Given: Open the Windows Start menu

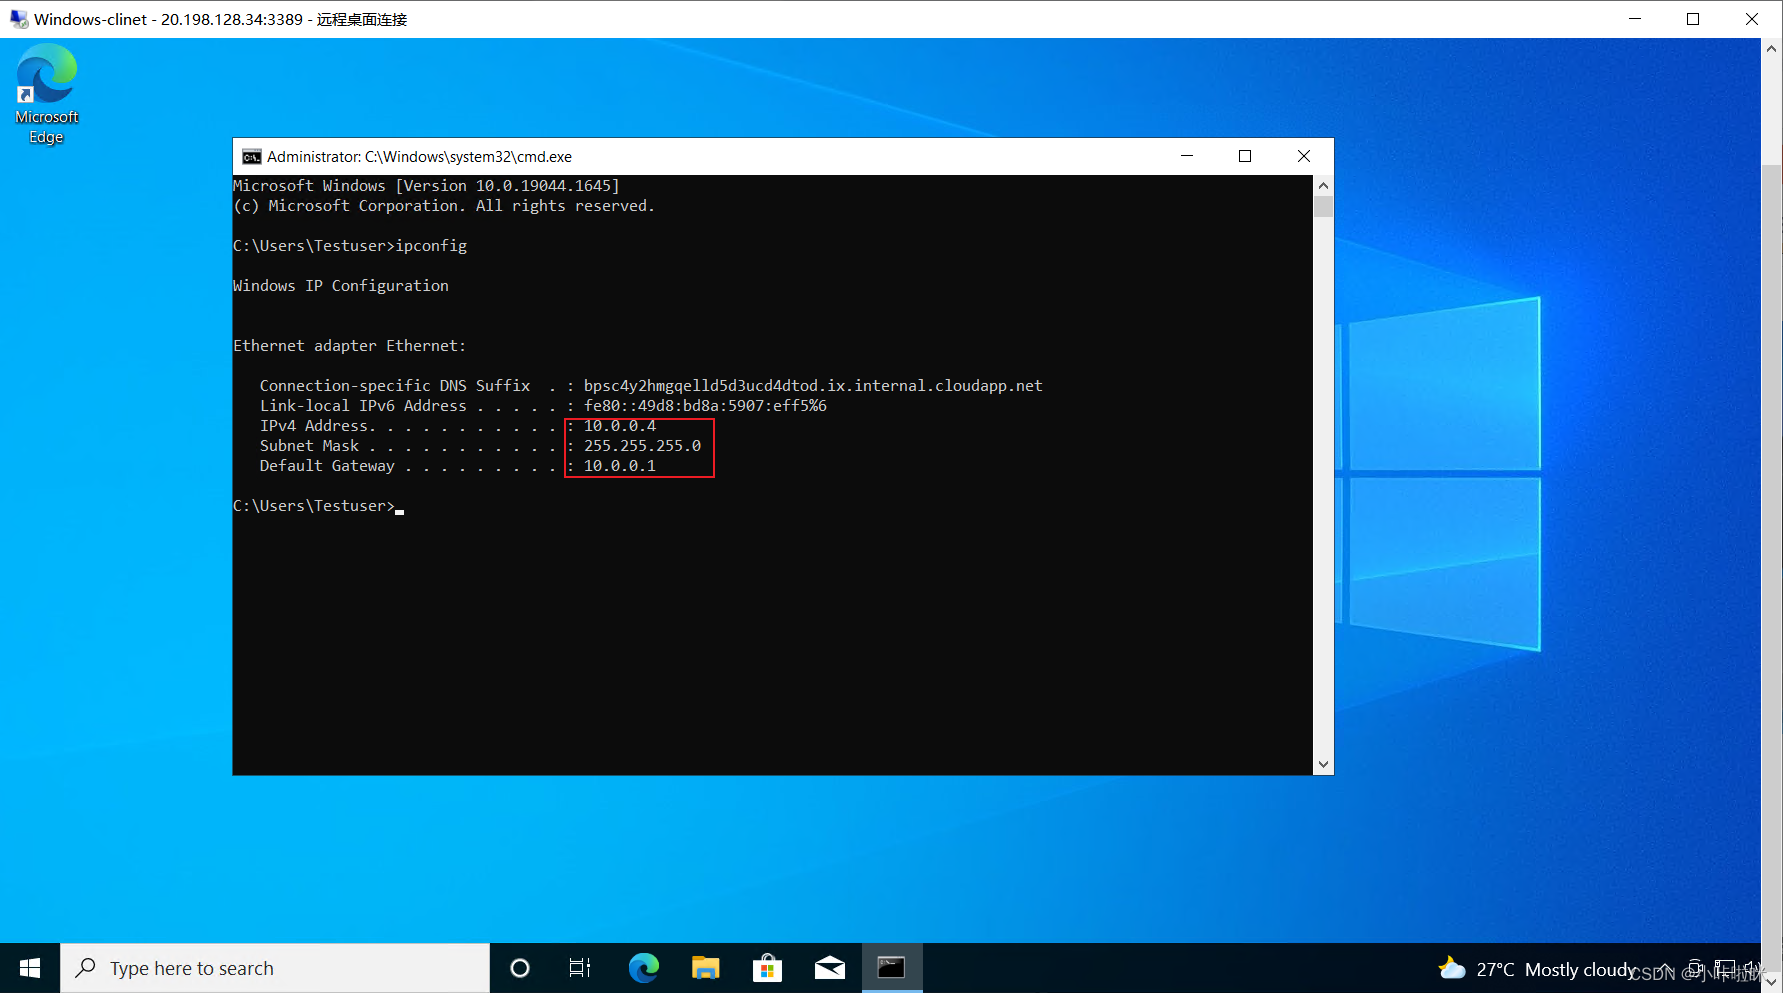Looking at the screenshot, I should click(x=30, y=968).
